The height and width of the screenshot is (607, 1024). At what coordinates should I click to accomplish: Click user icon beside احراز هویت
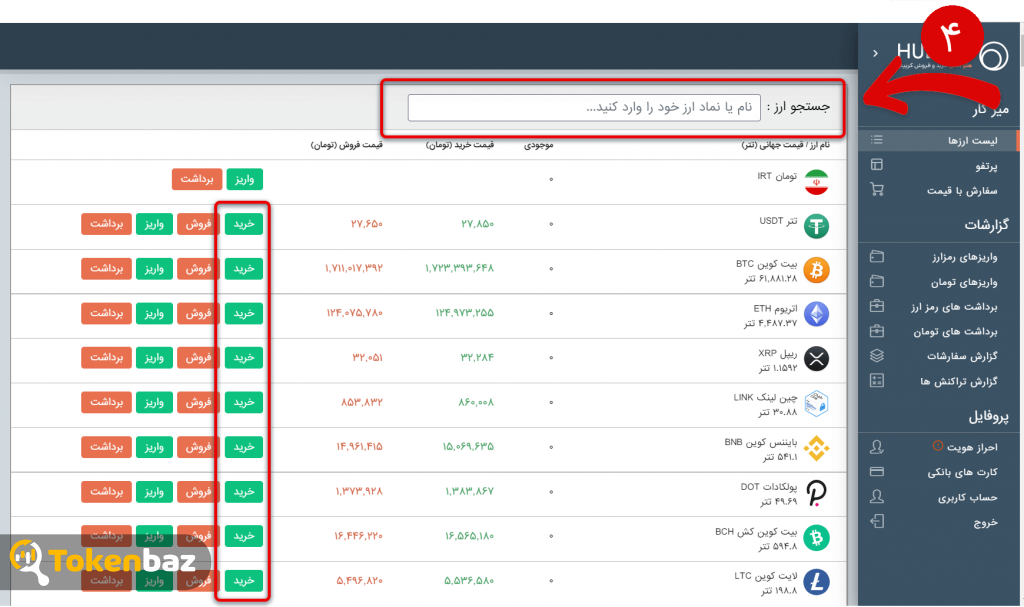pyautogui.click(x=877, y=447)
